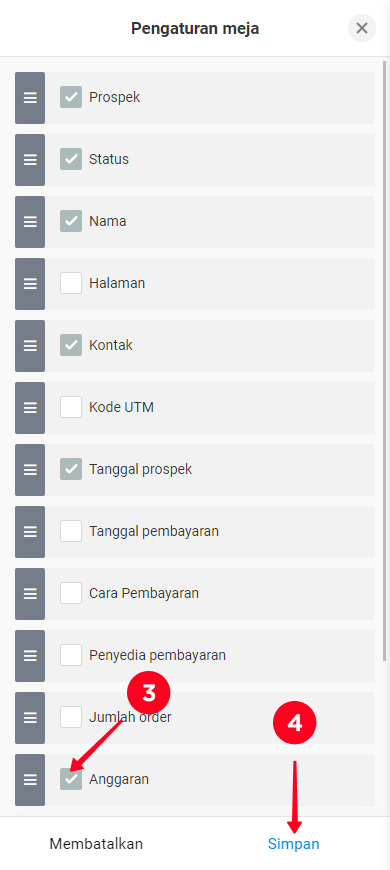Enable the Tanggal pembayaran checkbox
The height and width of the screenshot is (870, 390).
pyautogui.click(x=71, y=531)
